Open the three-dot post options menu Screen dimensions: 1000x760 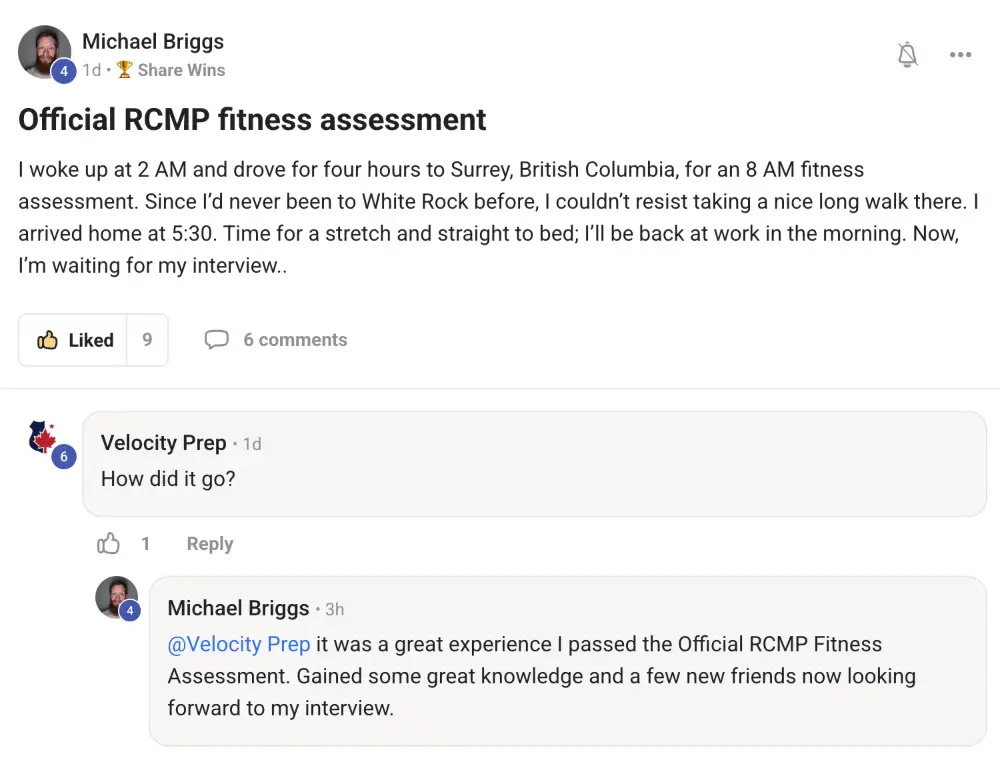[961, 55]
